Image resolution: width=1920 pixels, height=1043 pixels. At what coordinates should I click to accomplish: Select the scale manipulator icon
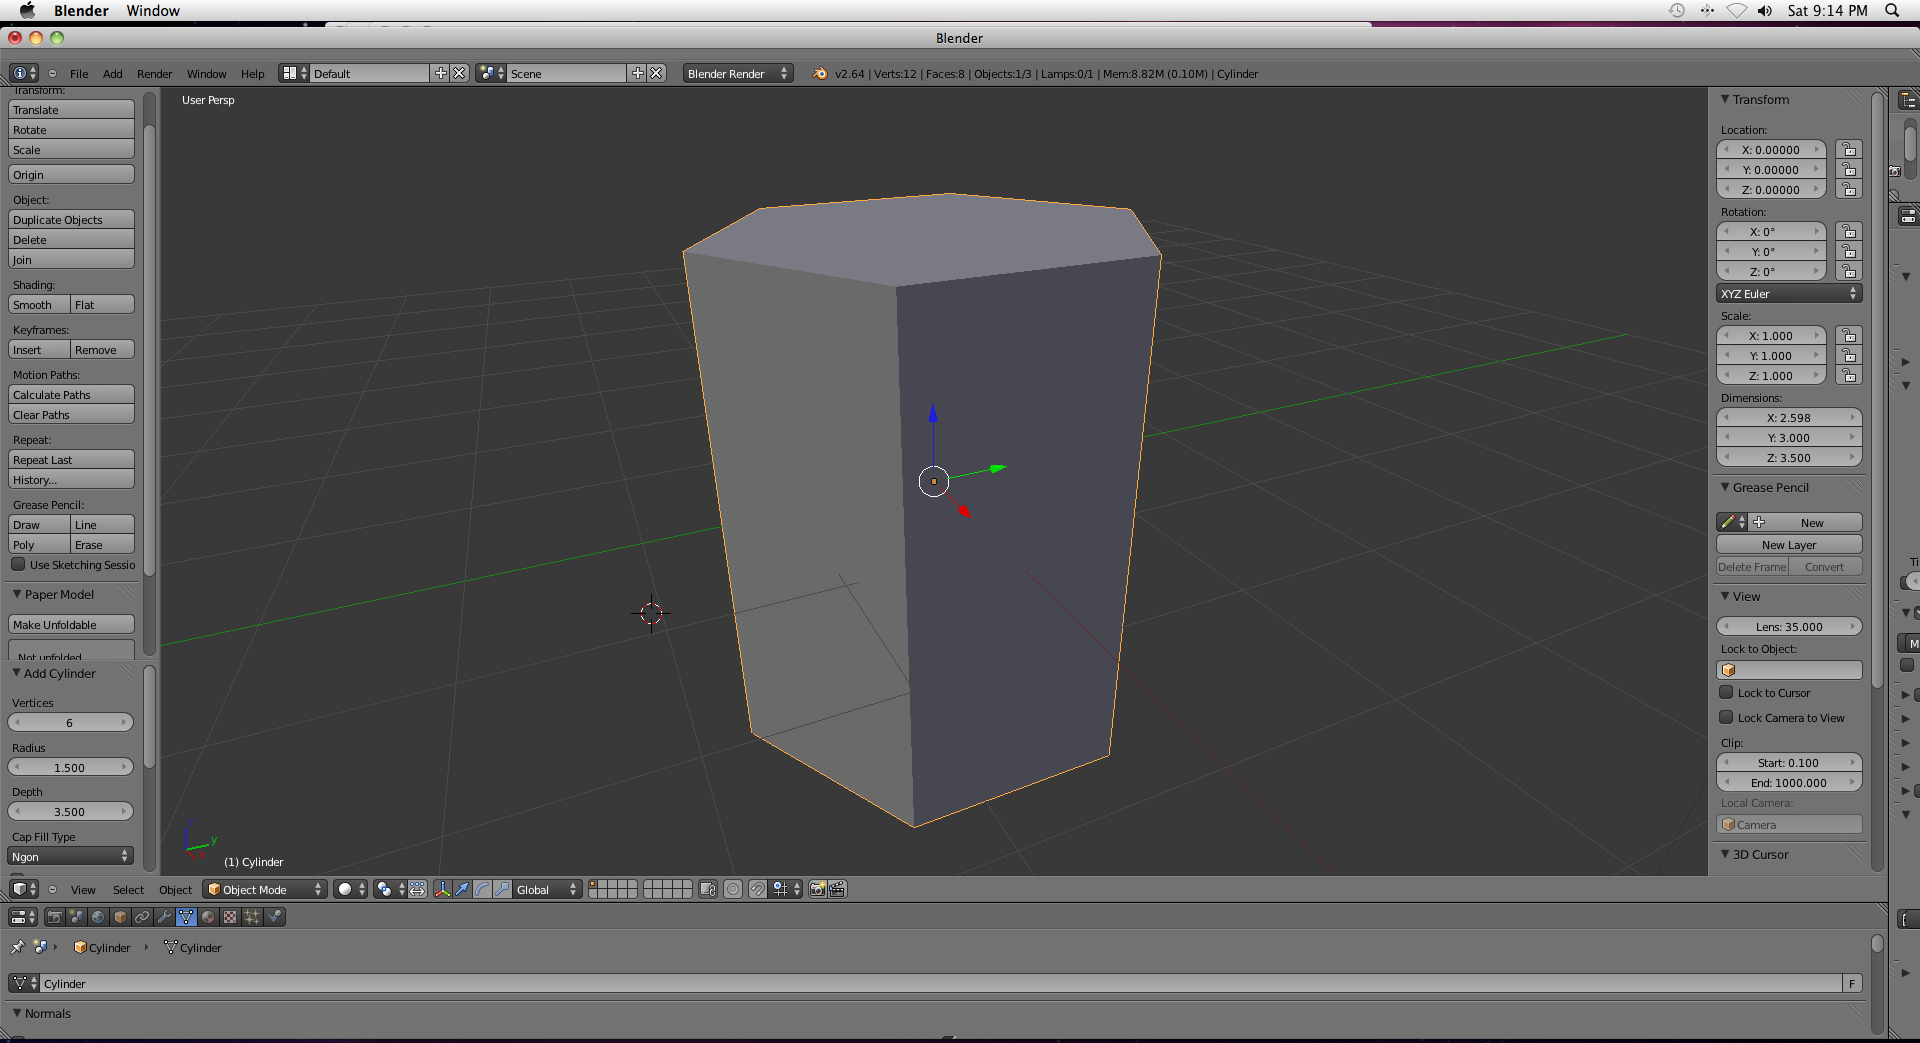(x=502, y=889)
